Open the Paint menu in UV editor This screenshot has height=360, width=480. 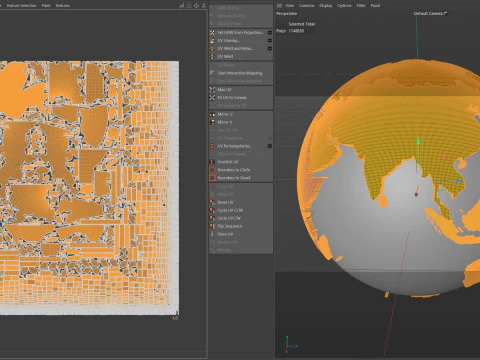pyautogui.click(x=46, y=5)
